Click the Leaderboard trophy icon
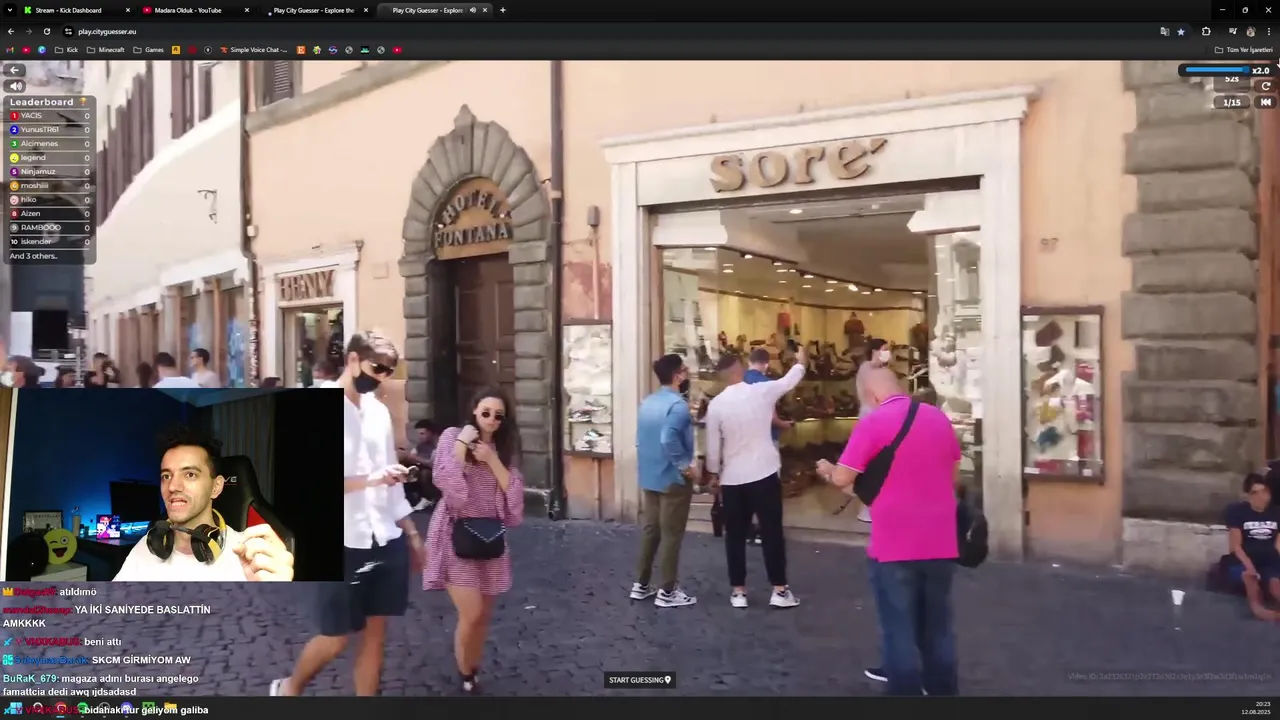 (x=83, y=102)
